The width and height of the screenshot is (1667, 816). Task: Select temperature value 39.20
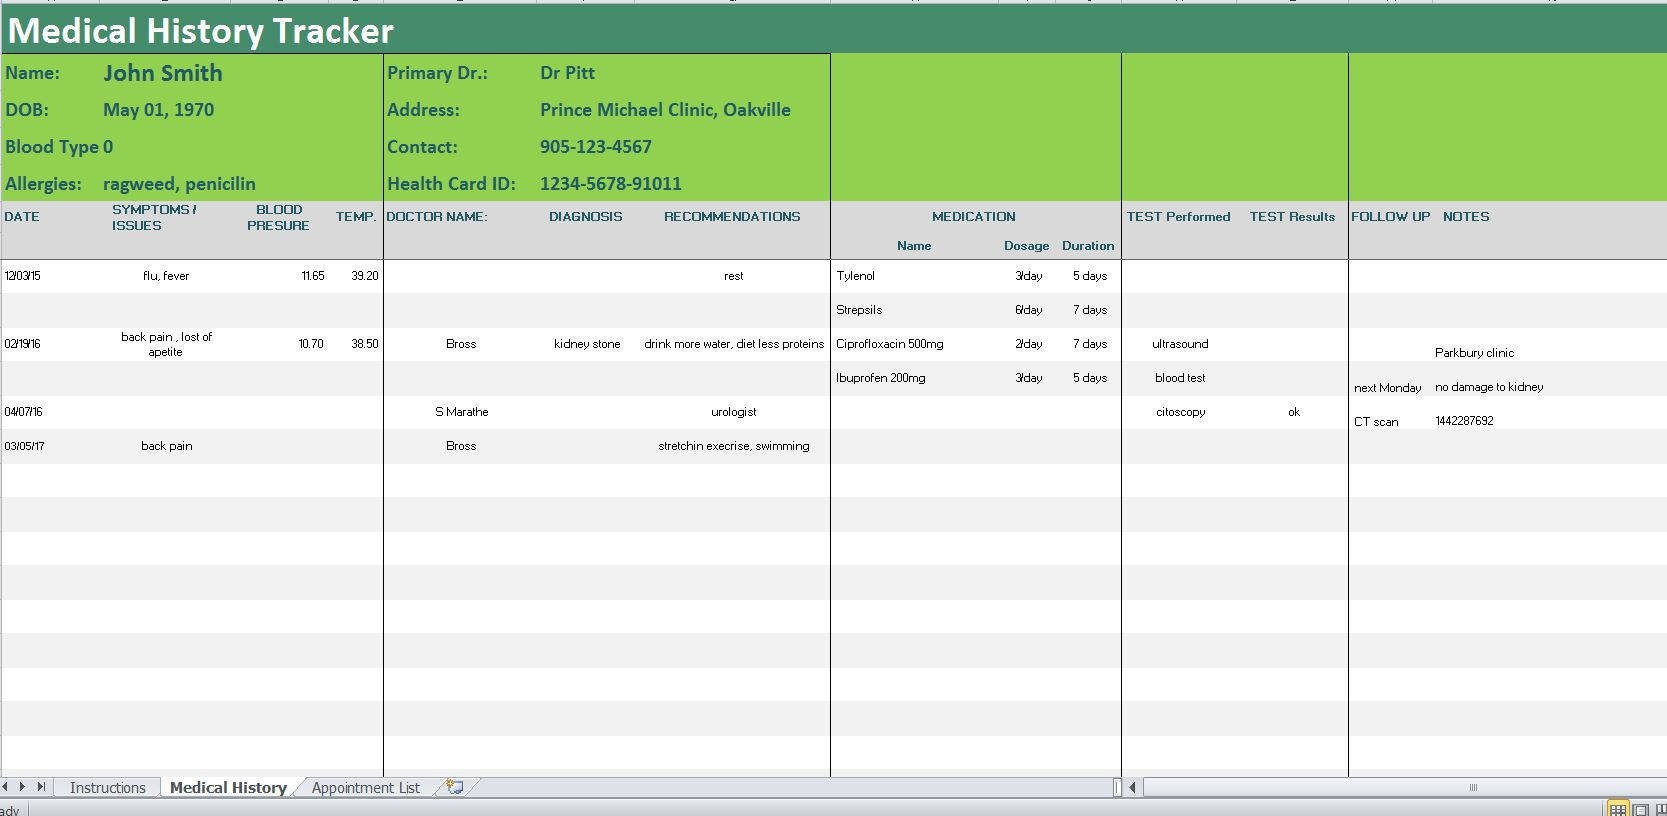(365, 276)
